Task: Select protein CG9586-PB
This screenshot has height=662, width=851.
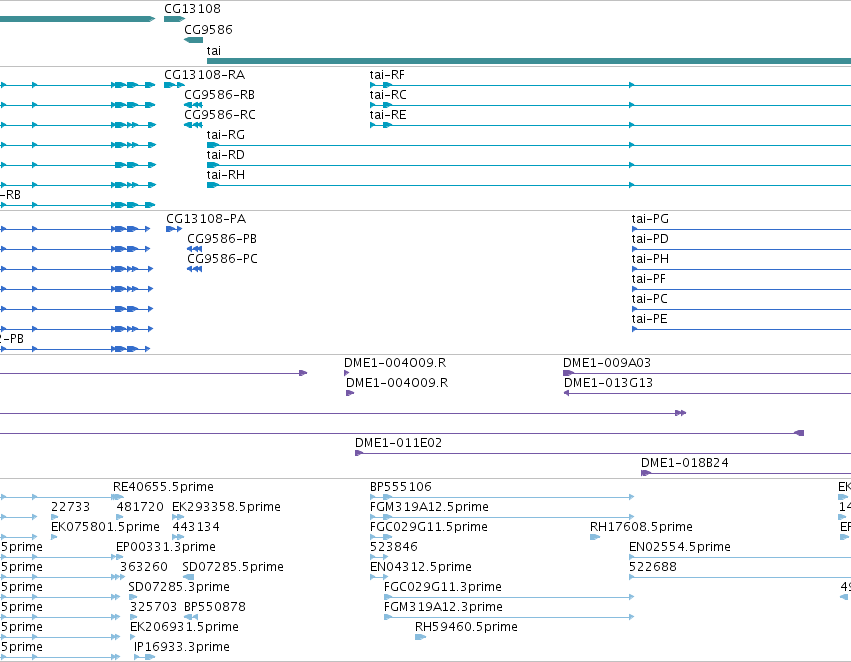Action: tap(221, 239)
